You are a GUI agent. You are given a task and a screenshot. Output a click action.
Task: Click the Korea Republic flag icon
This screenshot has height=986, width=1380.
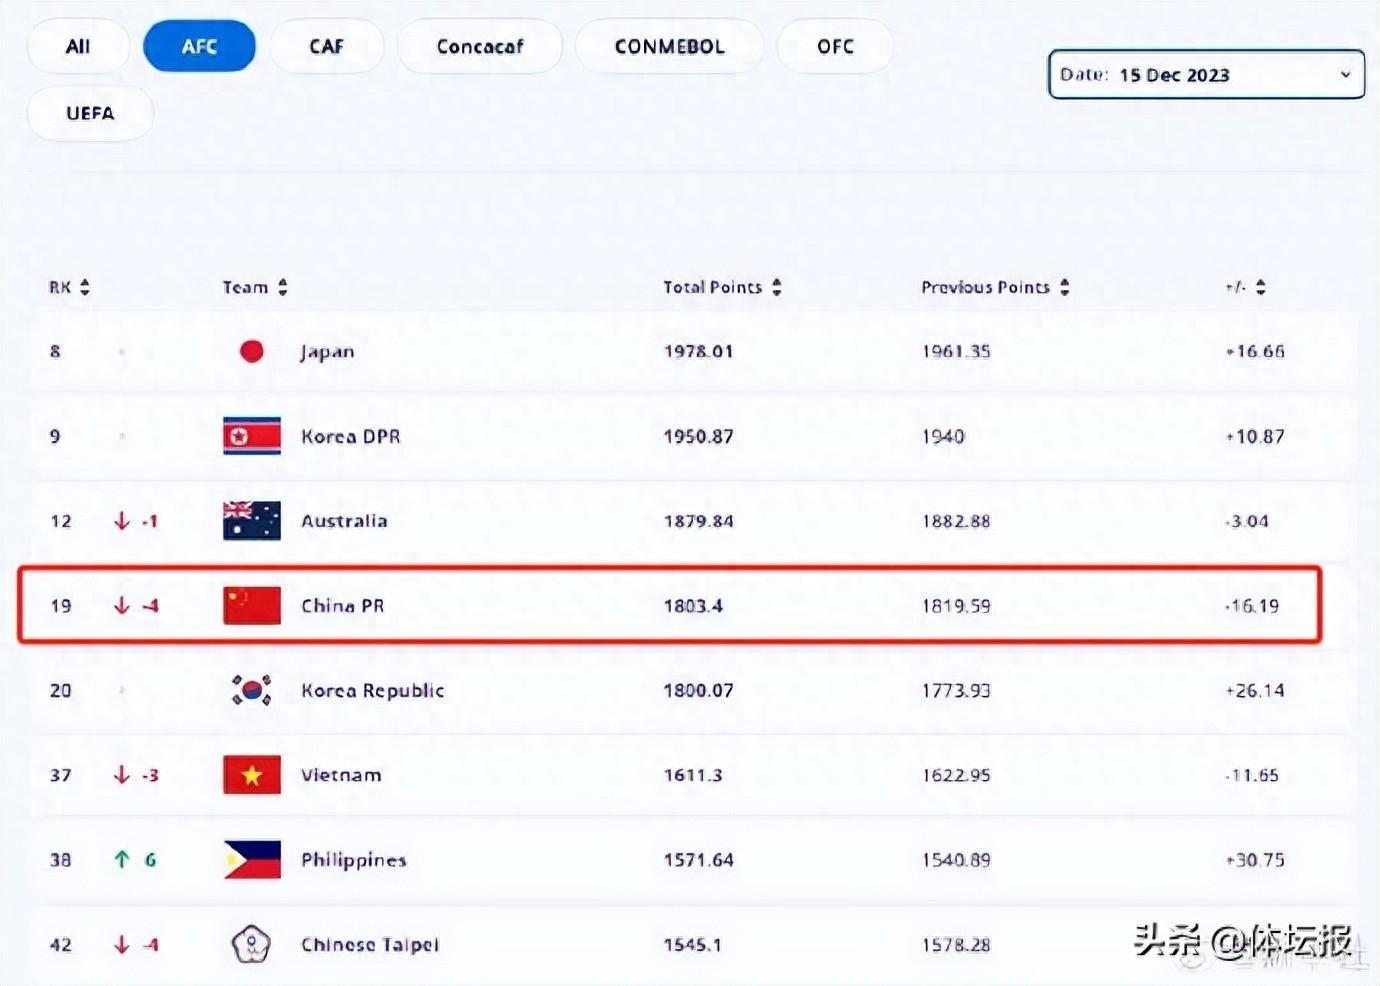[x=252, y=690]
